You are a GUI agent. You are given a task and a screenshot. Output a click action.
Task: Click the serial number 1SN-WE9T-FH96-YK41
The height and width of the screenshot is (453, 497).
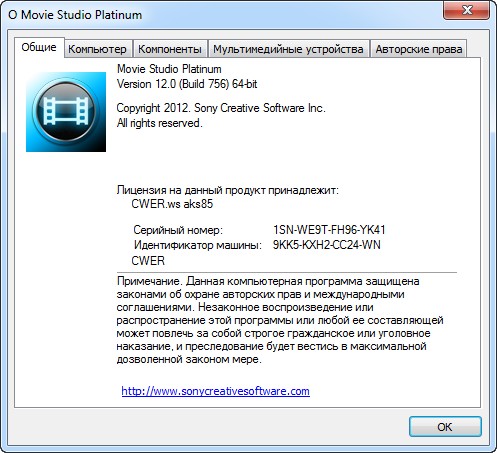[329, 230]
